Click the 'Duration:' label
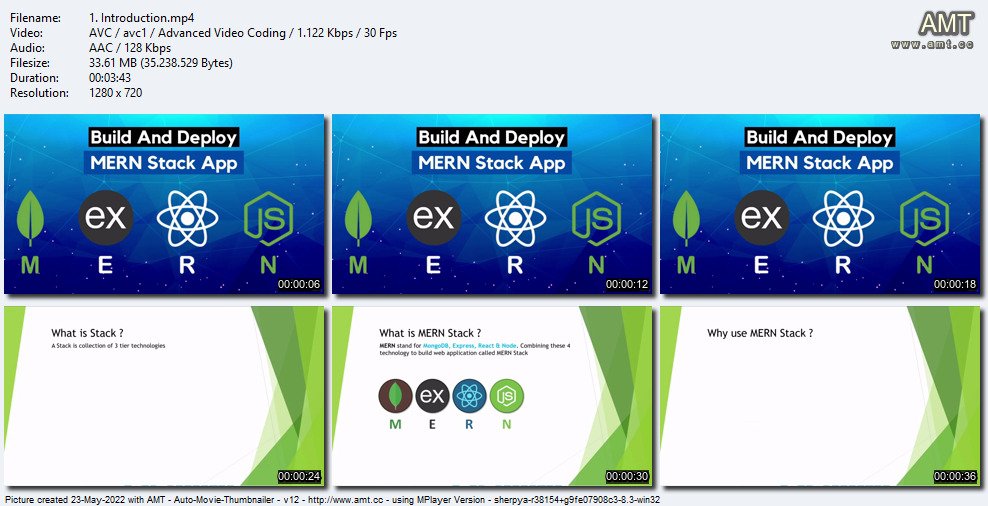 point(35,78)
